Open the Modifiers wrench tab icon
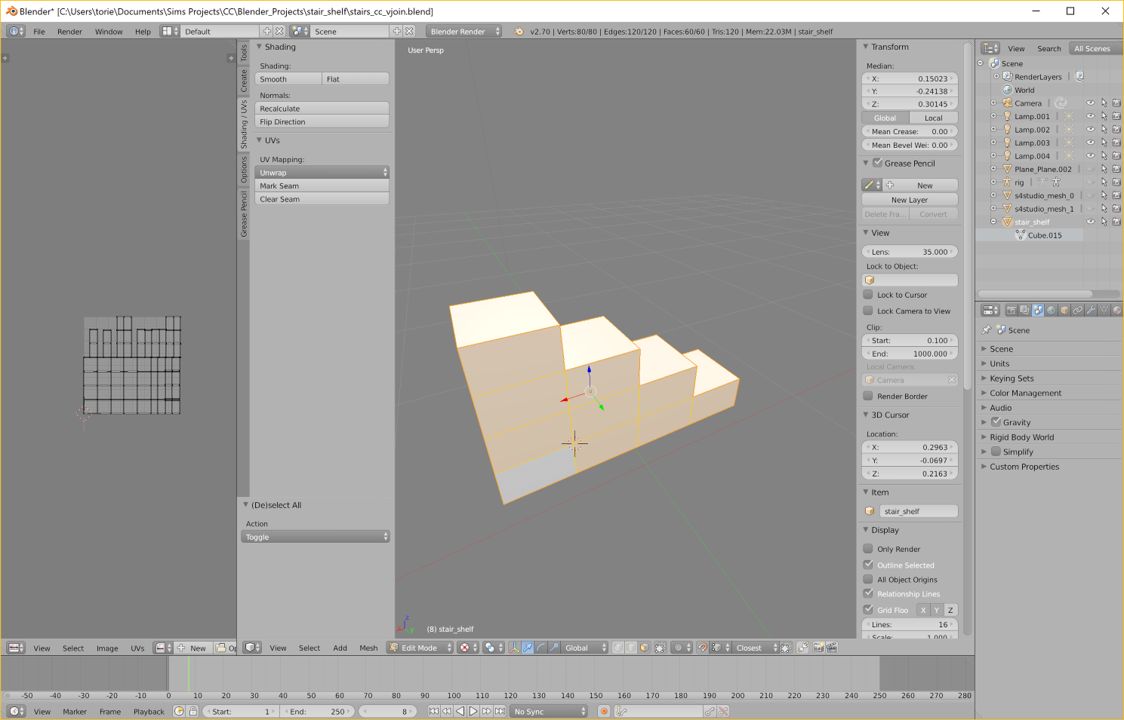 click(1091, 310)
